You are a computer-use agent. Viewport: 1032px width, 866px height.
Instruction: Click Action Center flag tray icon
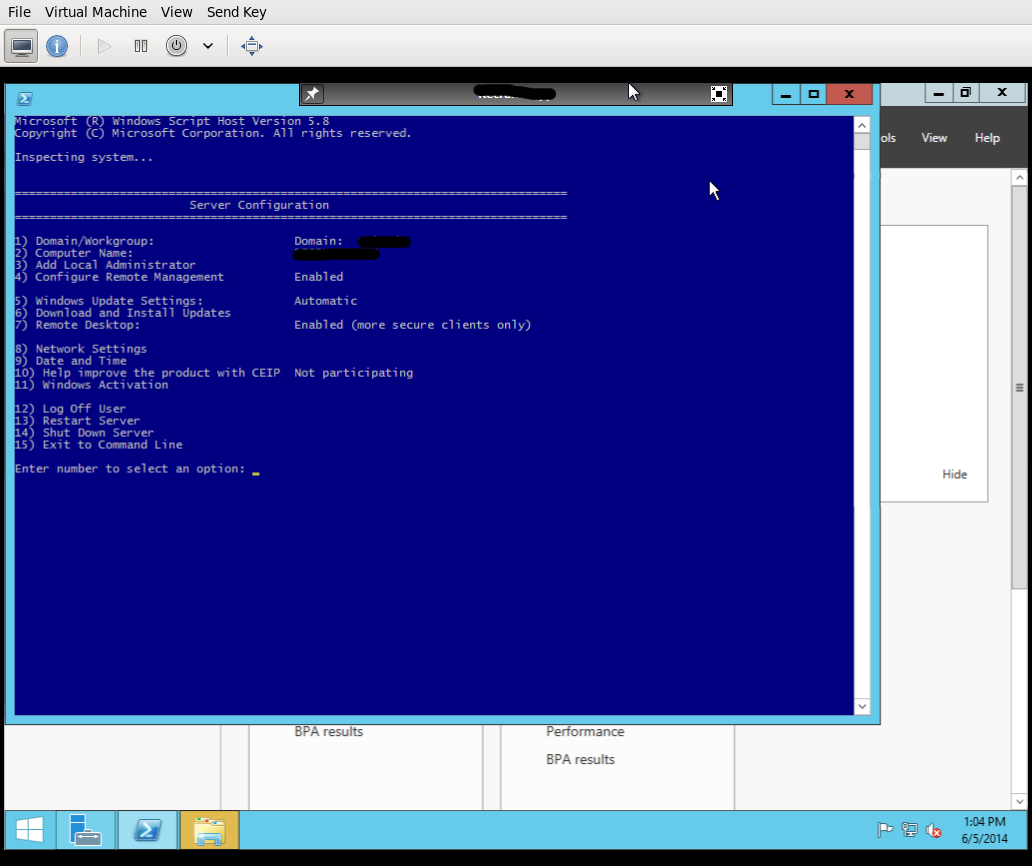(x=885, y=830)
